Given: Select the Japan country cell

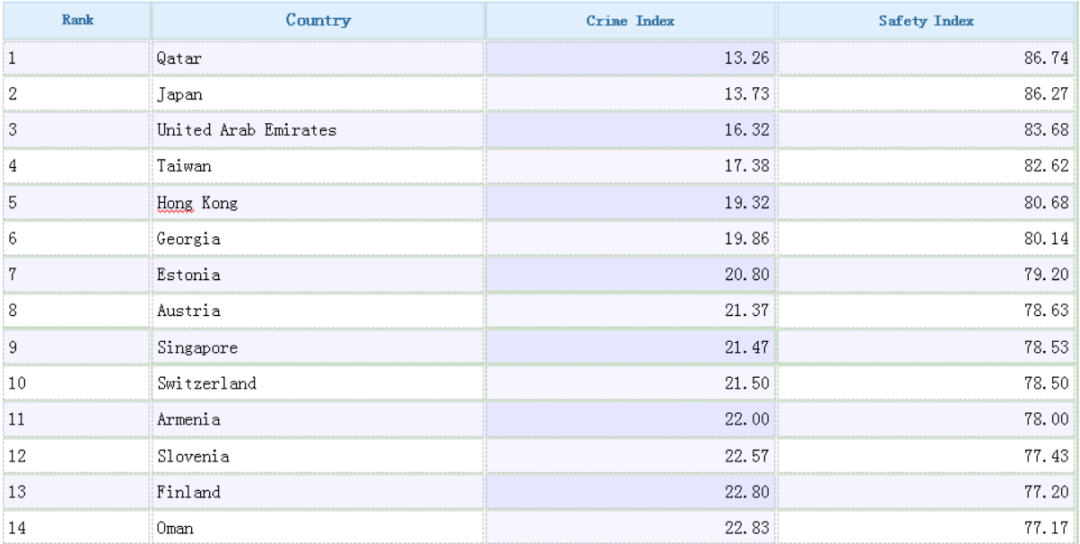Looking at the screenshot, I should click(x=180, y=94).
